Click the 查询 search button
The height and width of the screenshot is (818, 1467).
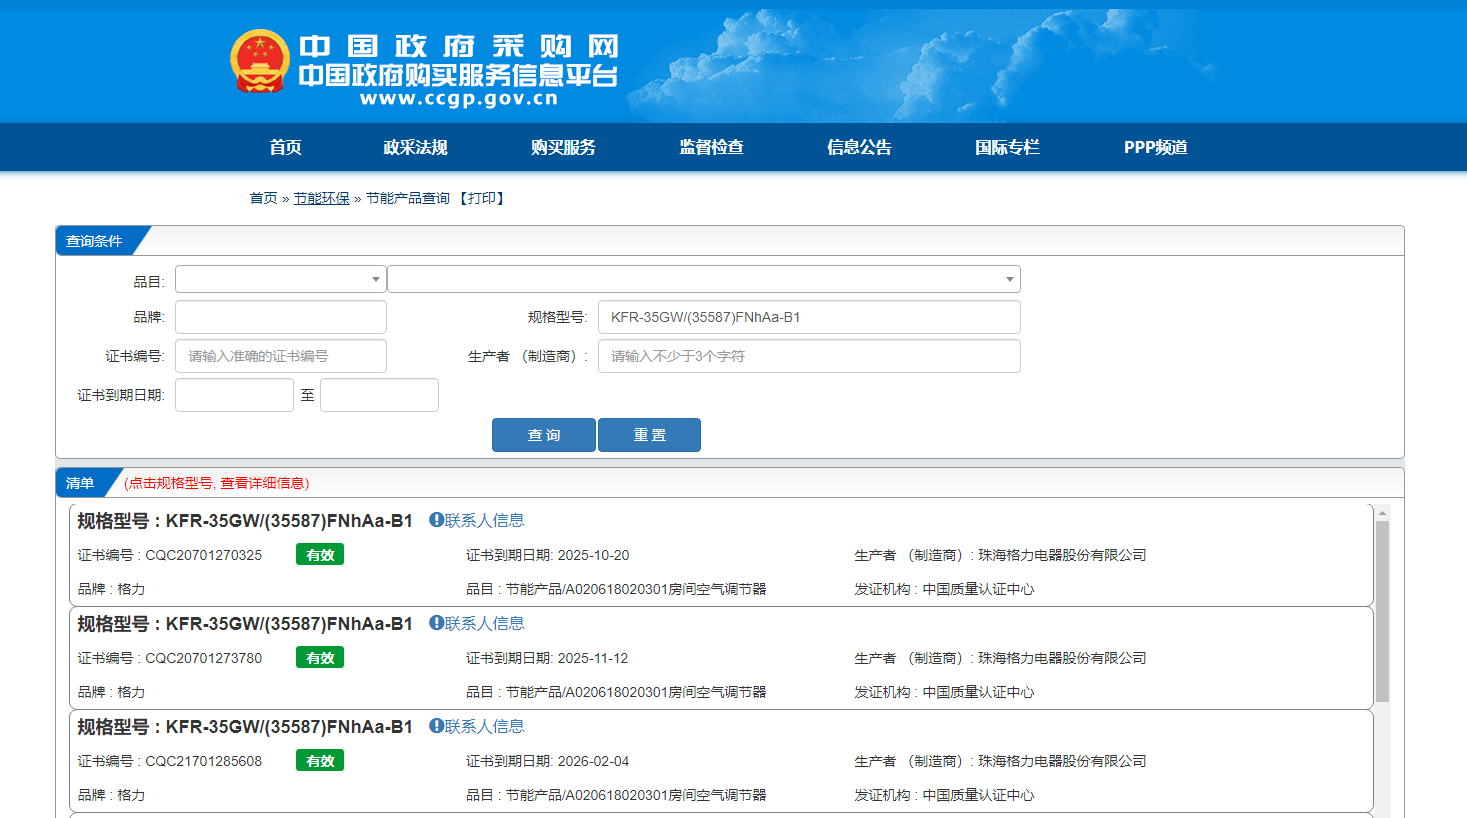544,435
